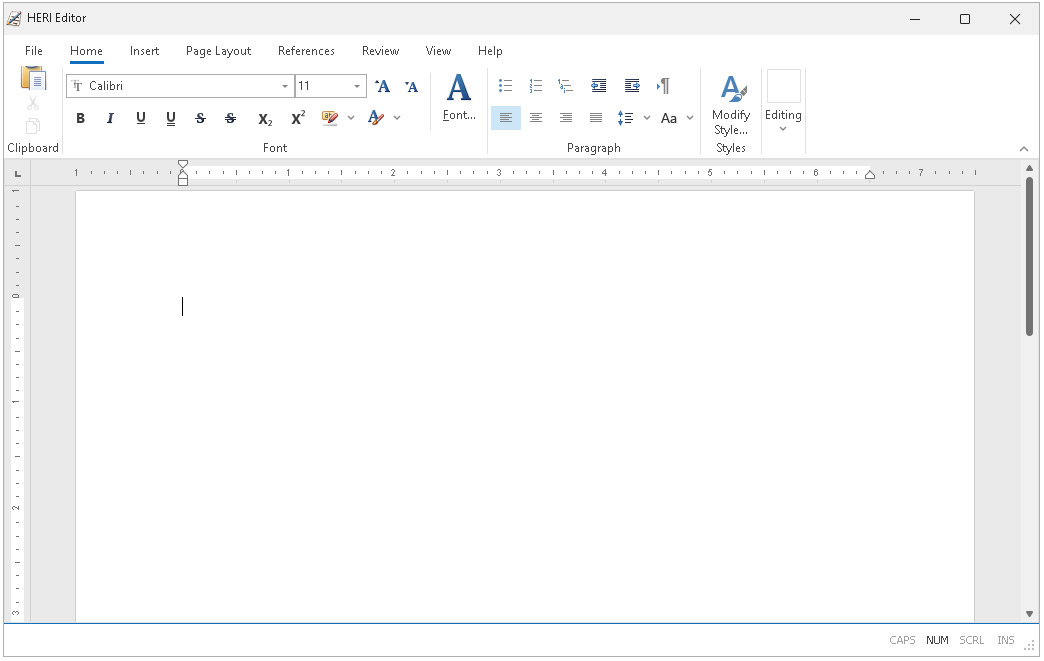Click the line spacing icon

[x=625, y=118]
